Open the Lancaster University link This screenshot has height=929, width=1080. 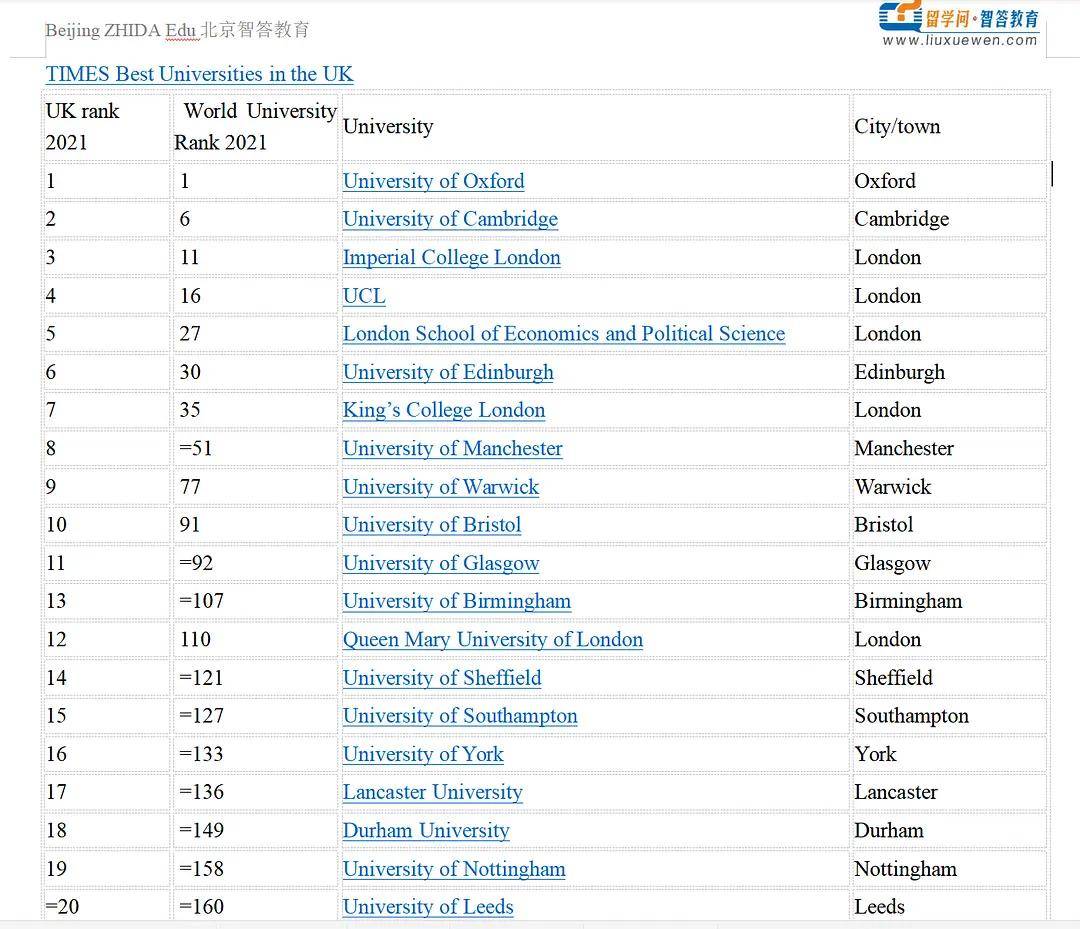(432, 792)
